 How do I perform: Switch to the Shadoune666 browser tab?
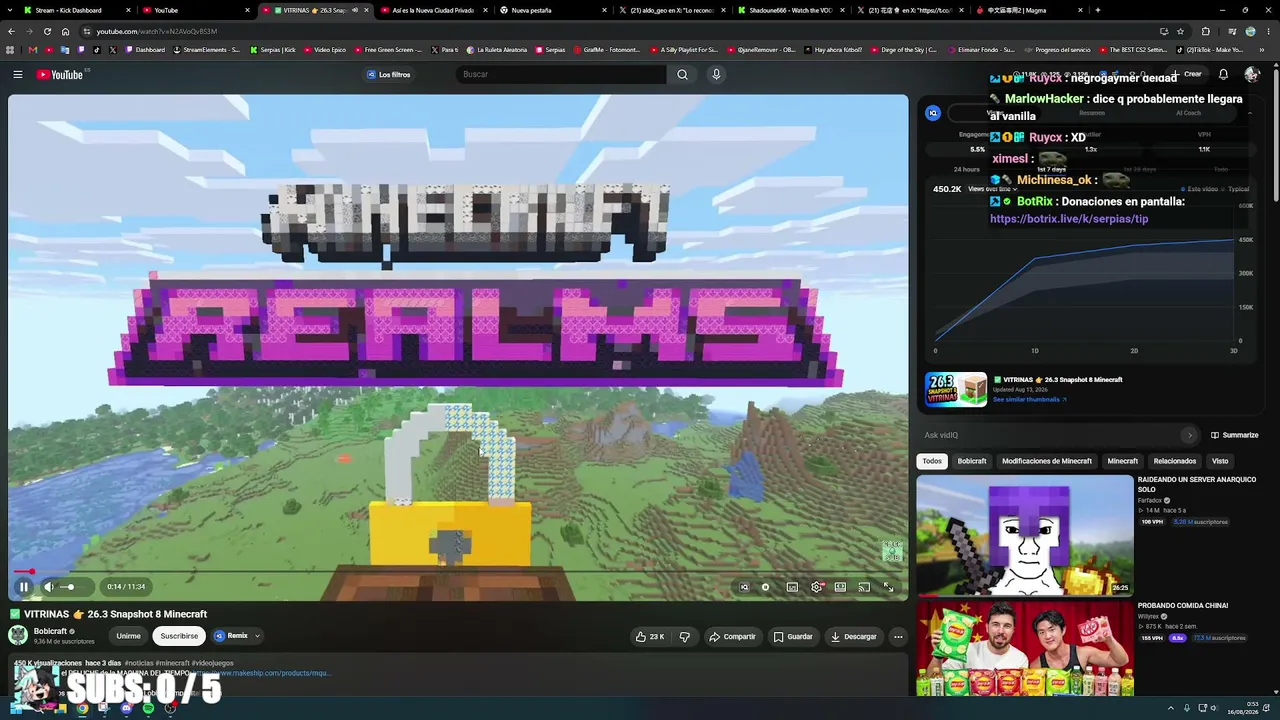(x=791, y=10)
